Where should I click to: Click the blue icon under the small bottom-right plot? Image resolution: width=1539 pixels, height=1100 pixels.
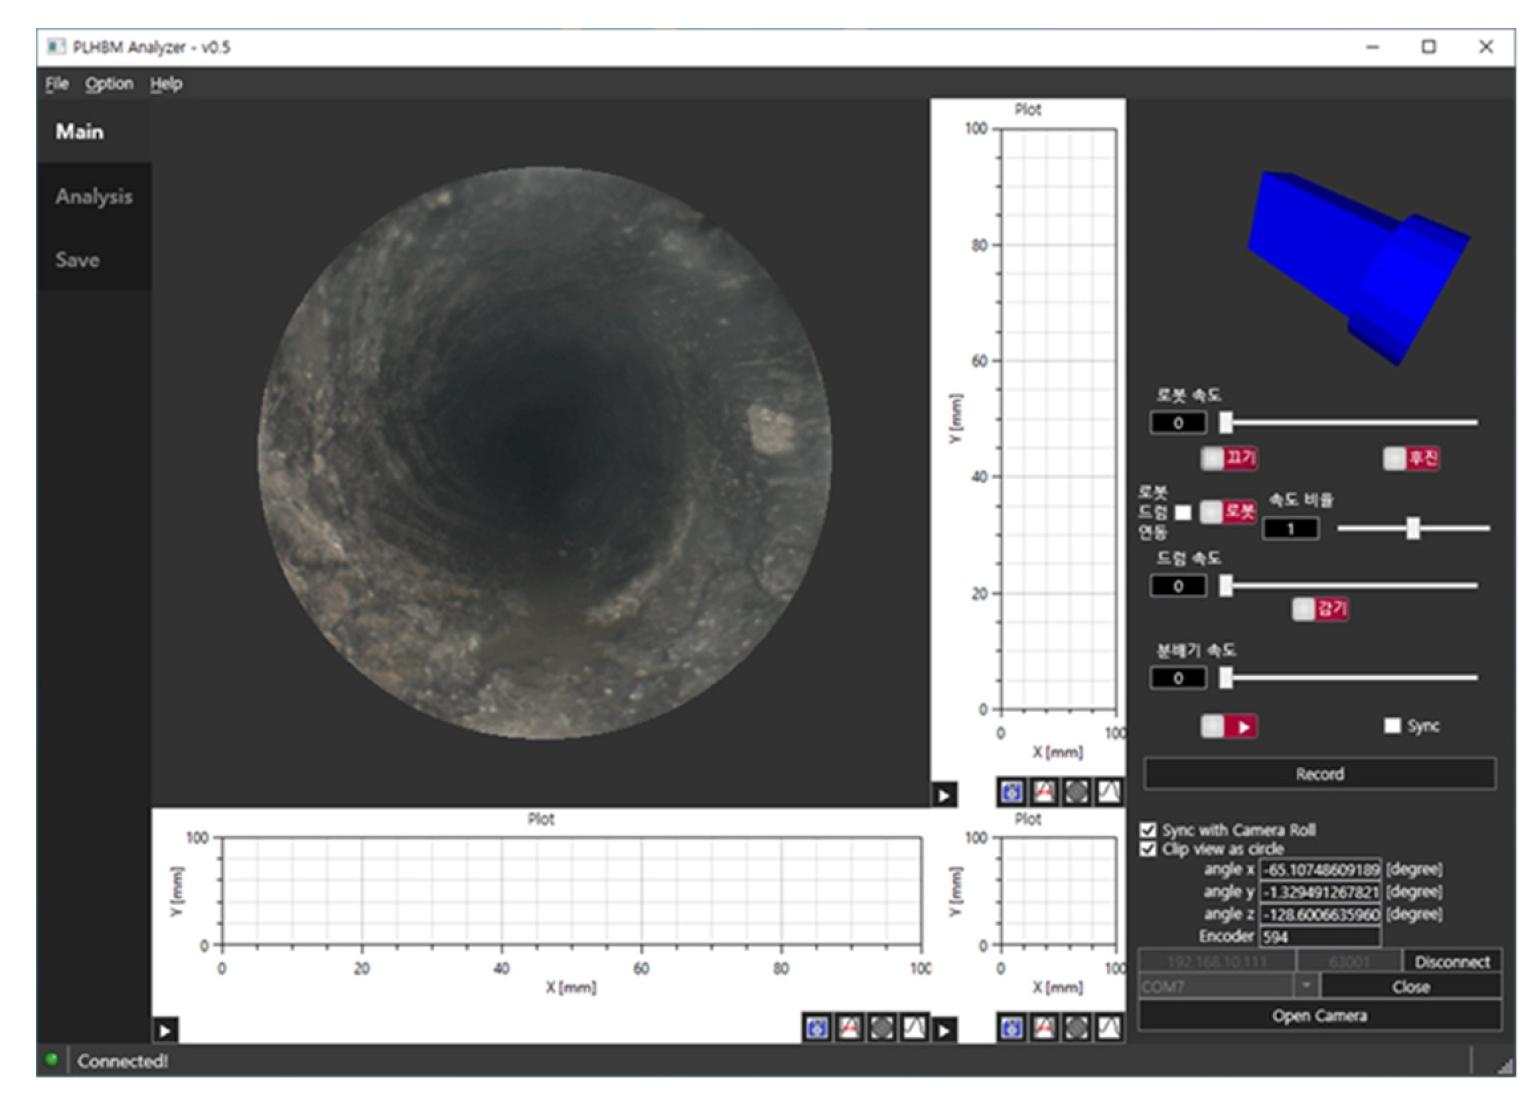[1011, 1027]
